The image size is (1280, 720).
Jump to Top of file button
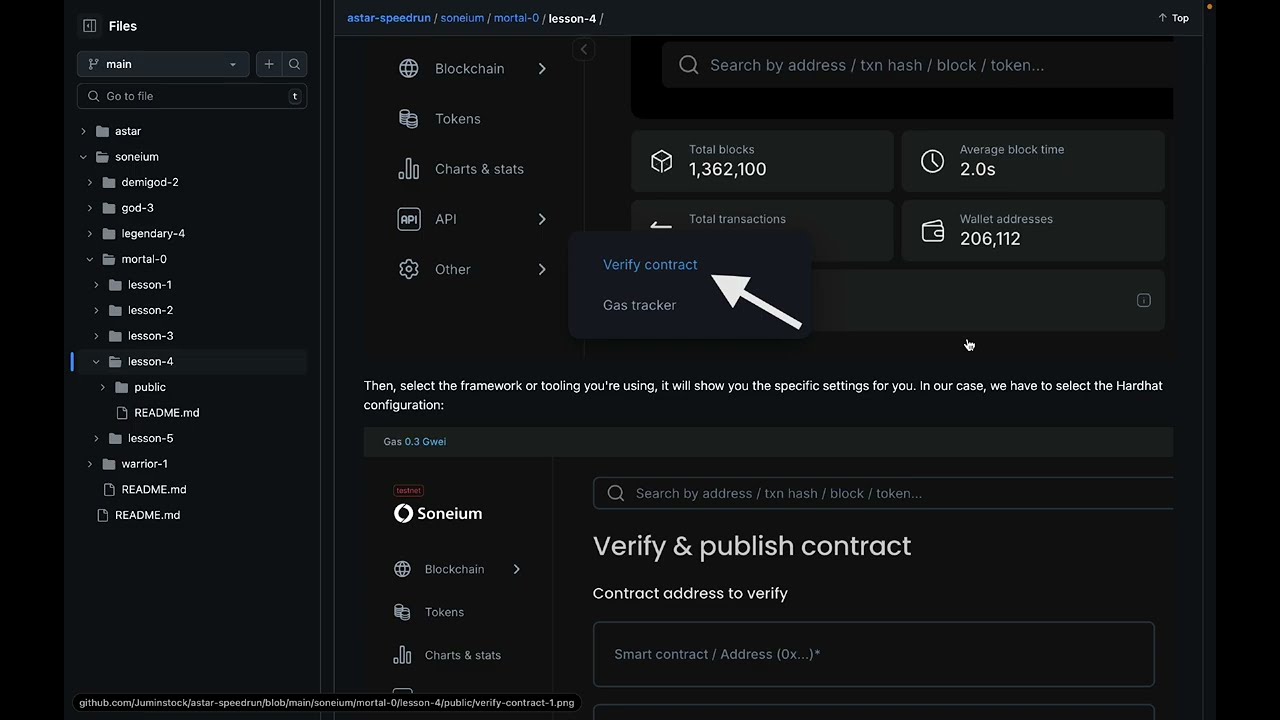pos(1173,18)
